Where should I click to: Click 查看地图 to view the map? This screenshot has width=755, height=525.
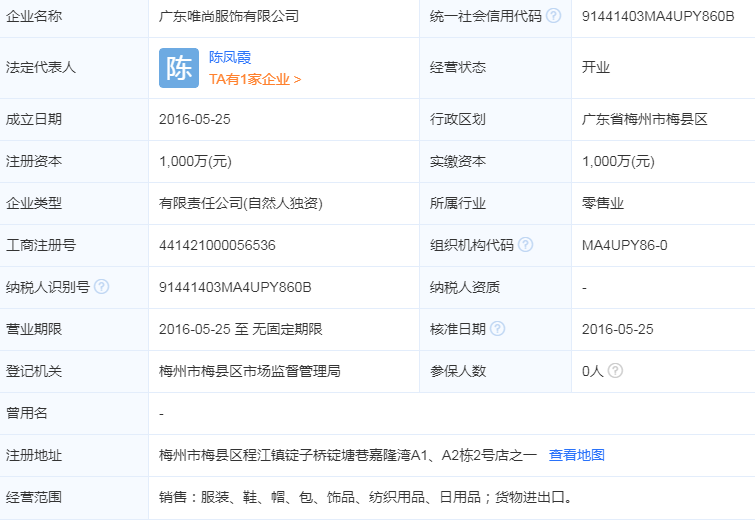pos(577,455)
